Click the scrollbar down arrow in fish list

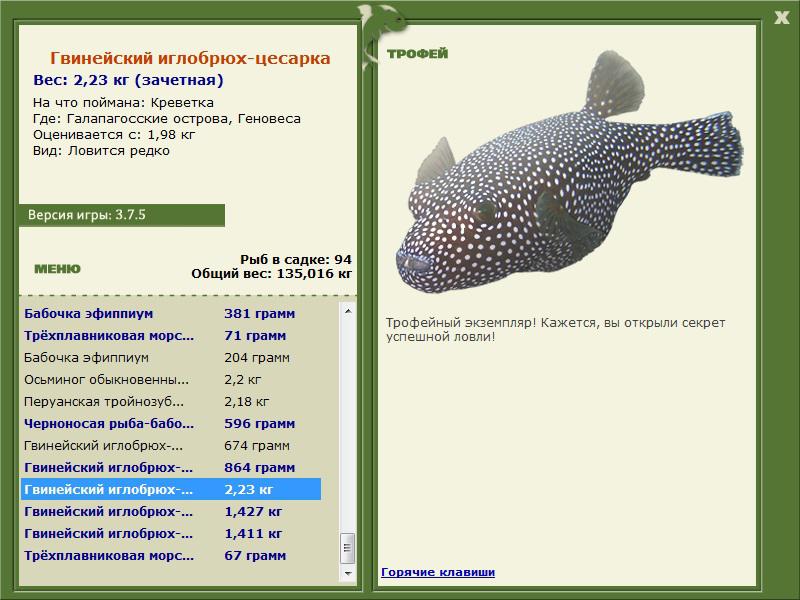click(348, 573)
